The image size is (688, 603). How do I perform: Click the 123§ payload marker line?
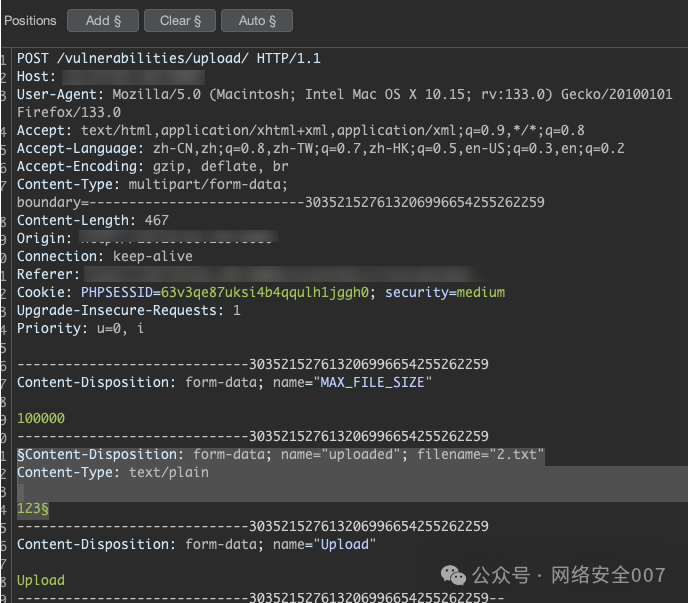coord(33,508)
